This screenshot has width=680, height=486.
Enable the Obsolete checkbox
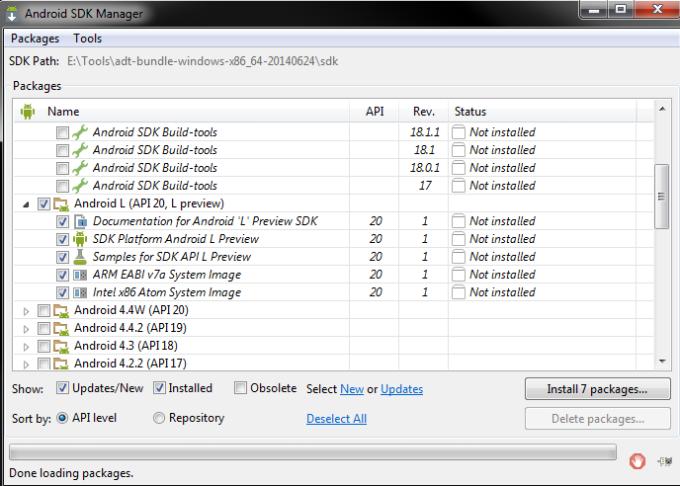240,388
